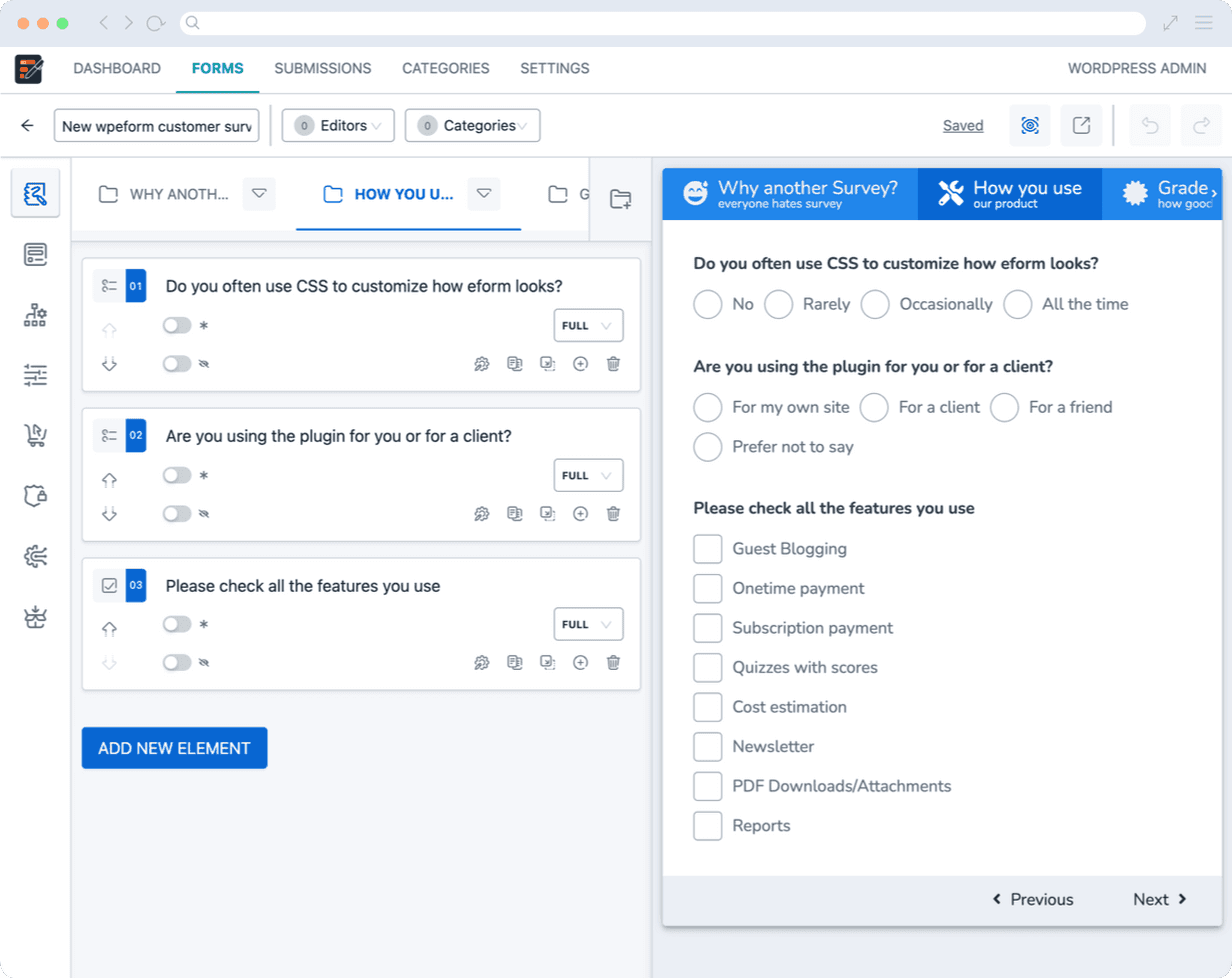Enable the hidden toggle for question 03
This screenshot has height=978, width=1232.
tap(178, 662)
